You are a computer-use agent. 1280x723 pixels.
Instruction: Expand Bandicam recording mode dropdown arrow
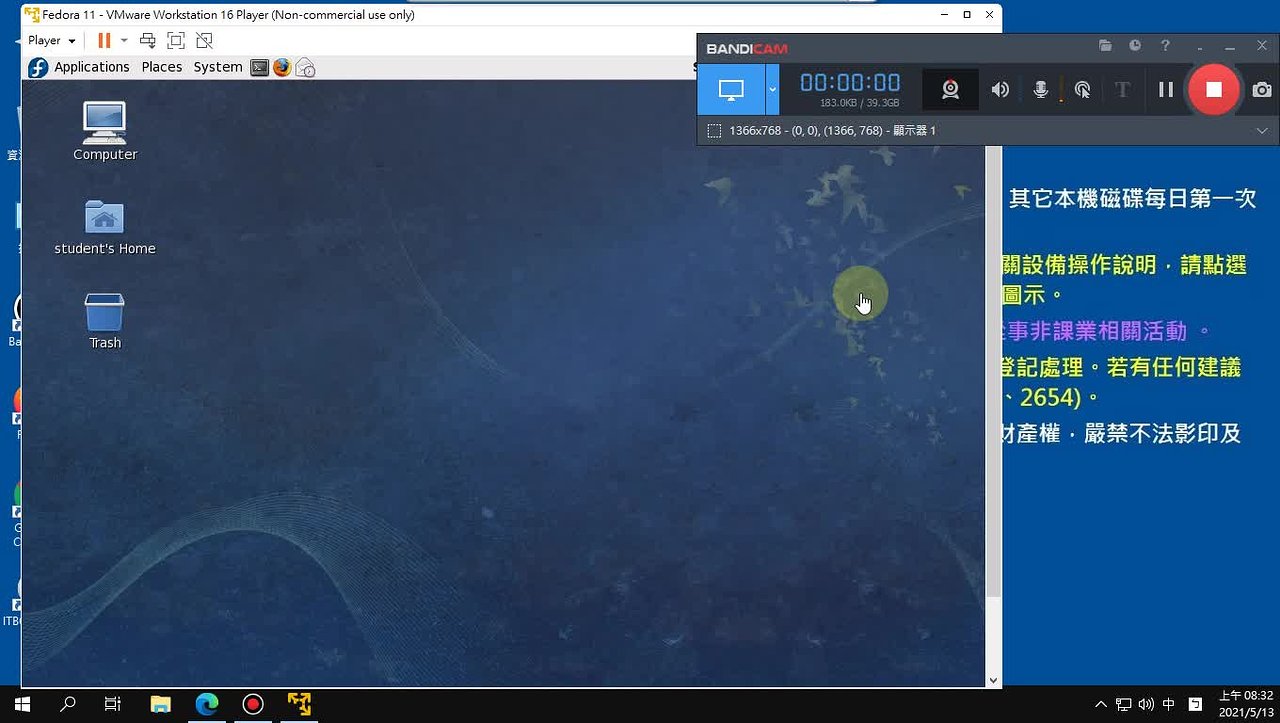772,90
